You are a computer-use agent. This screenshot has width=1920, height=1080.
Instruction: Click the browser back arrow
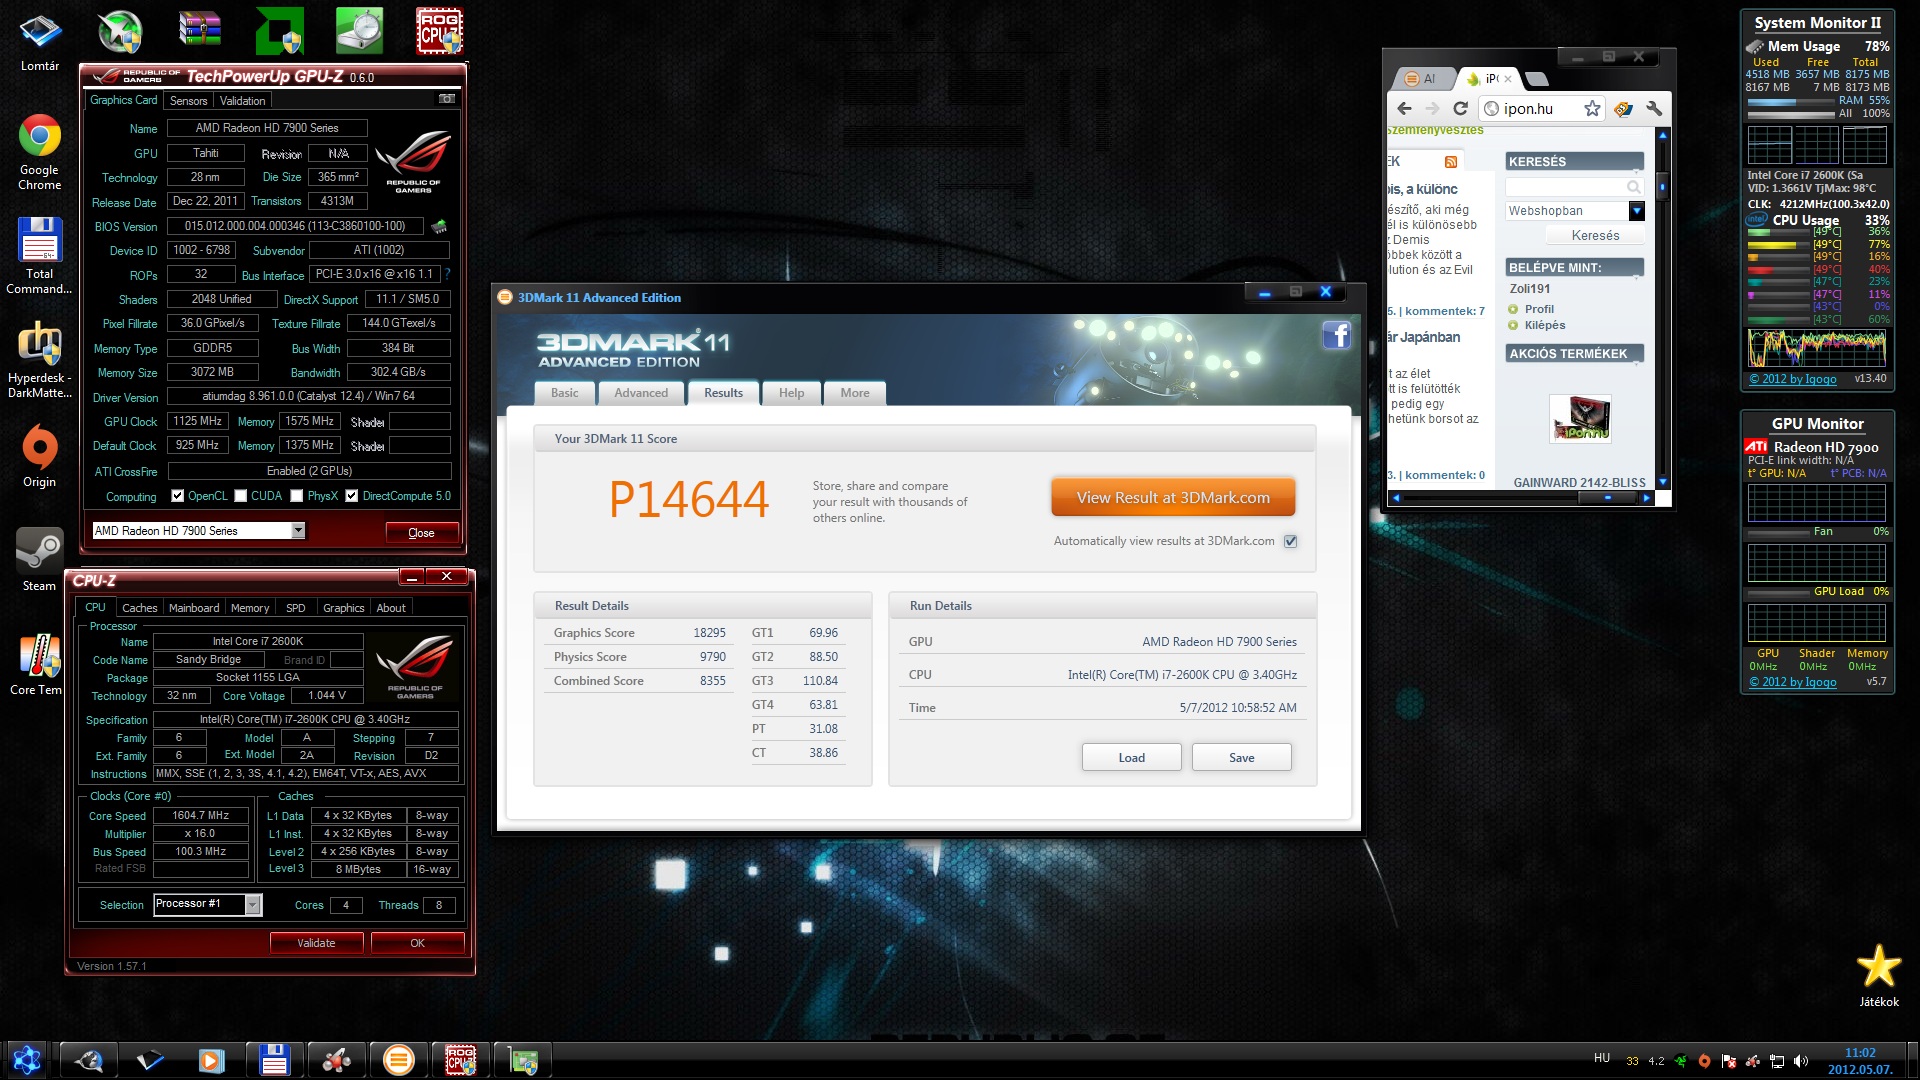1404,108
